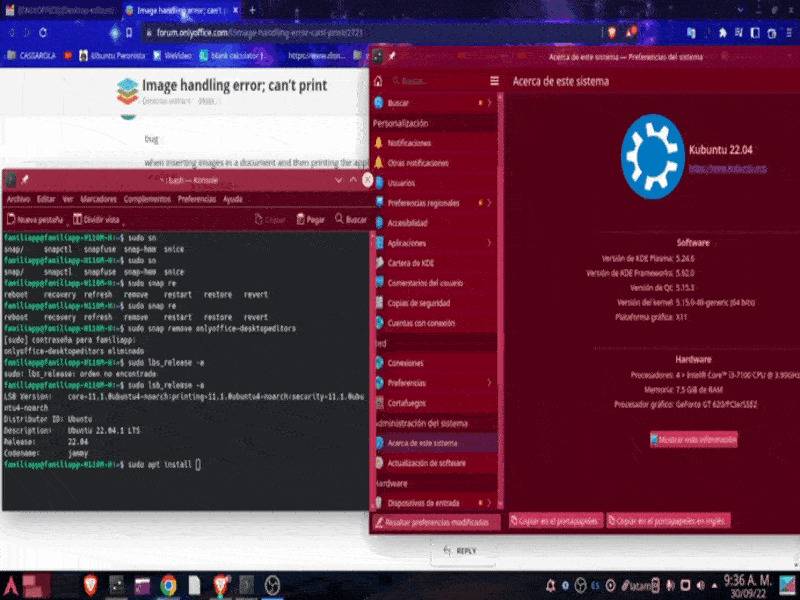
Task: Open a new browser tab with plus
Action: point(252,10)
